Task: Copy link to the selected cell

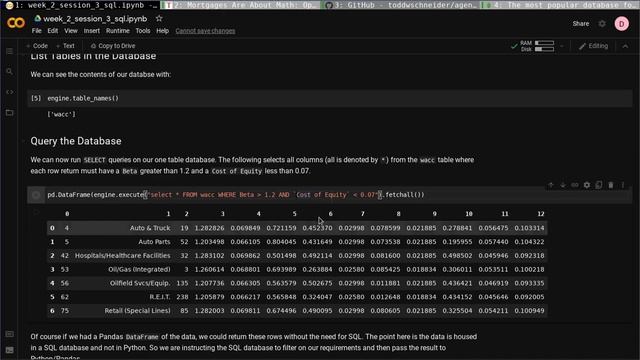Action: coord(575,185)
